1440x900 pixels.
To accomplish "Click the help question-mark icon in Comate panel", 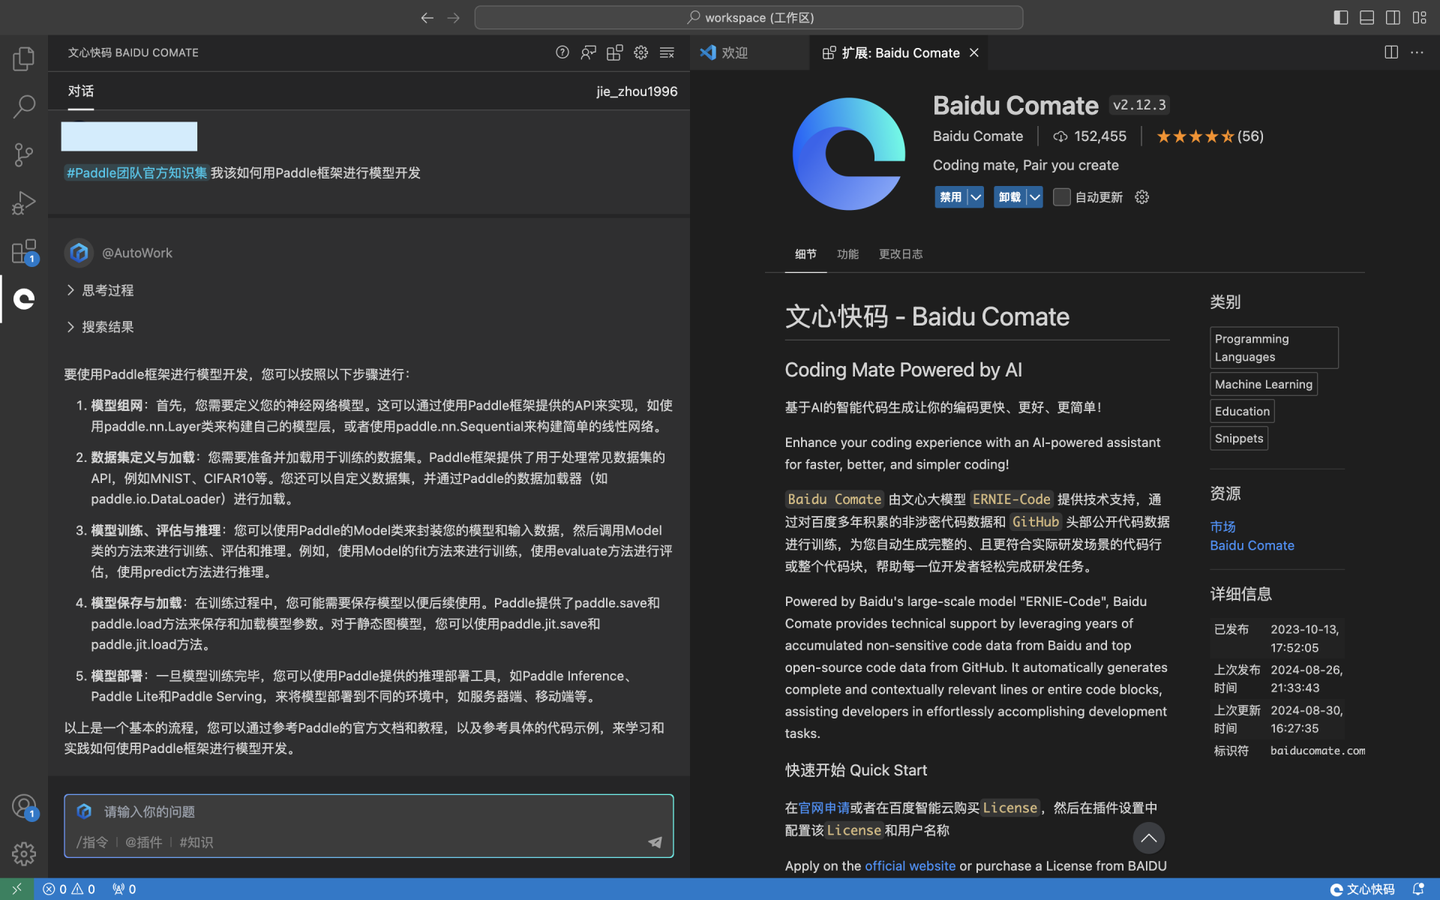I will 562,52.
